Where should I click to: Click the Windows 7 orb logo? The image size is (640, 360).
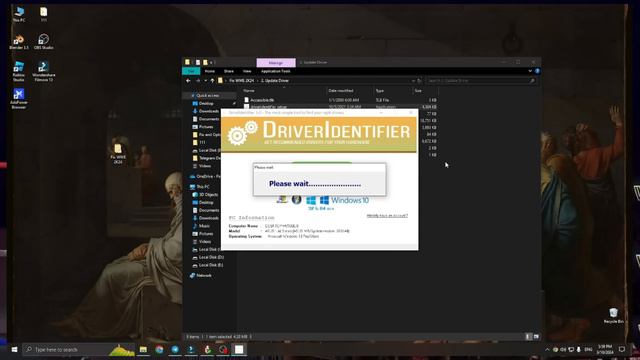tap(296, 200)
